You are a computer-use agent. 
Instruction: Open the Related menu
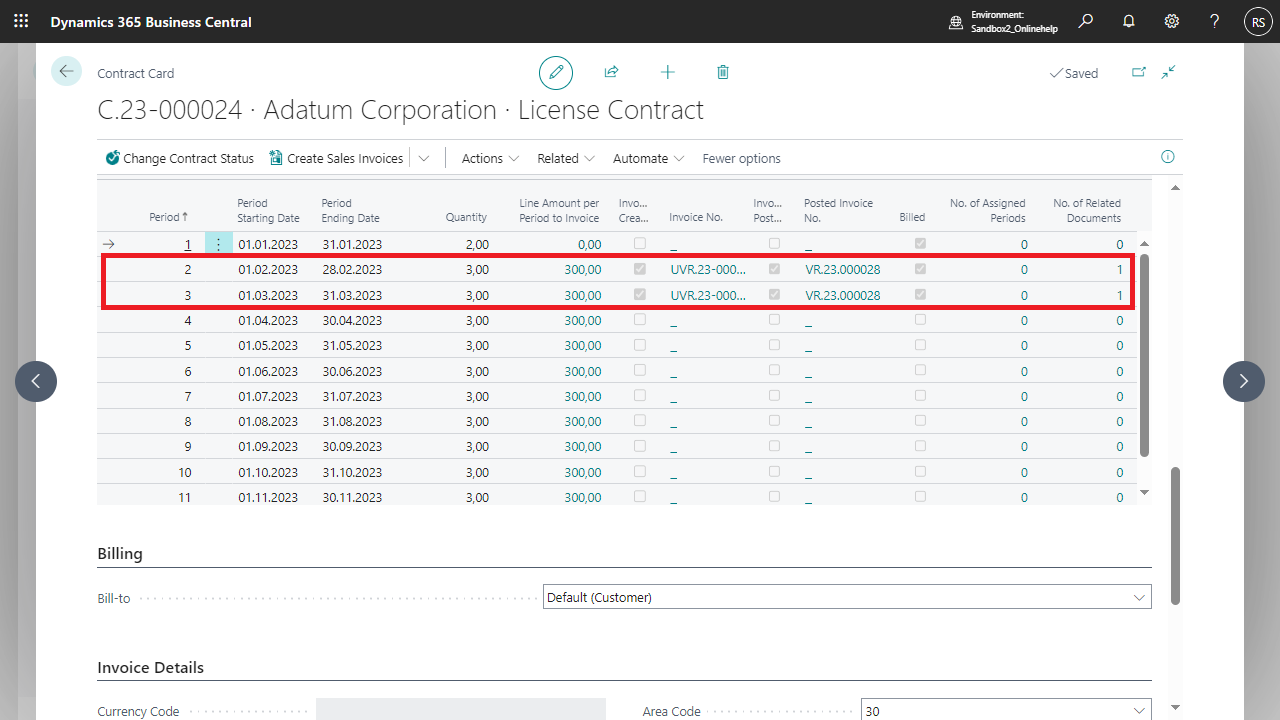(x=566, y=158)
